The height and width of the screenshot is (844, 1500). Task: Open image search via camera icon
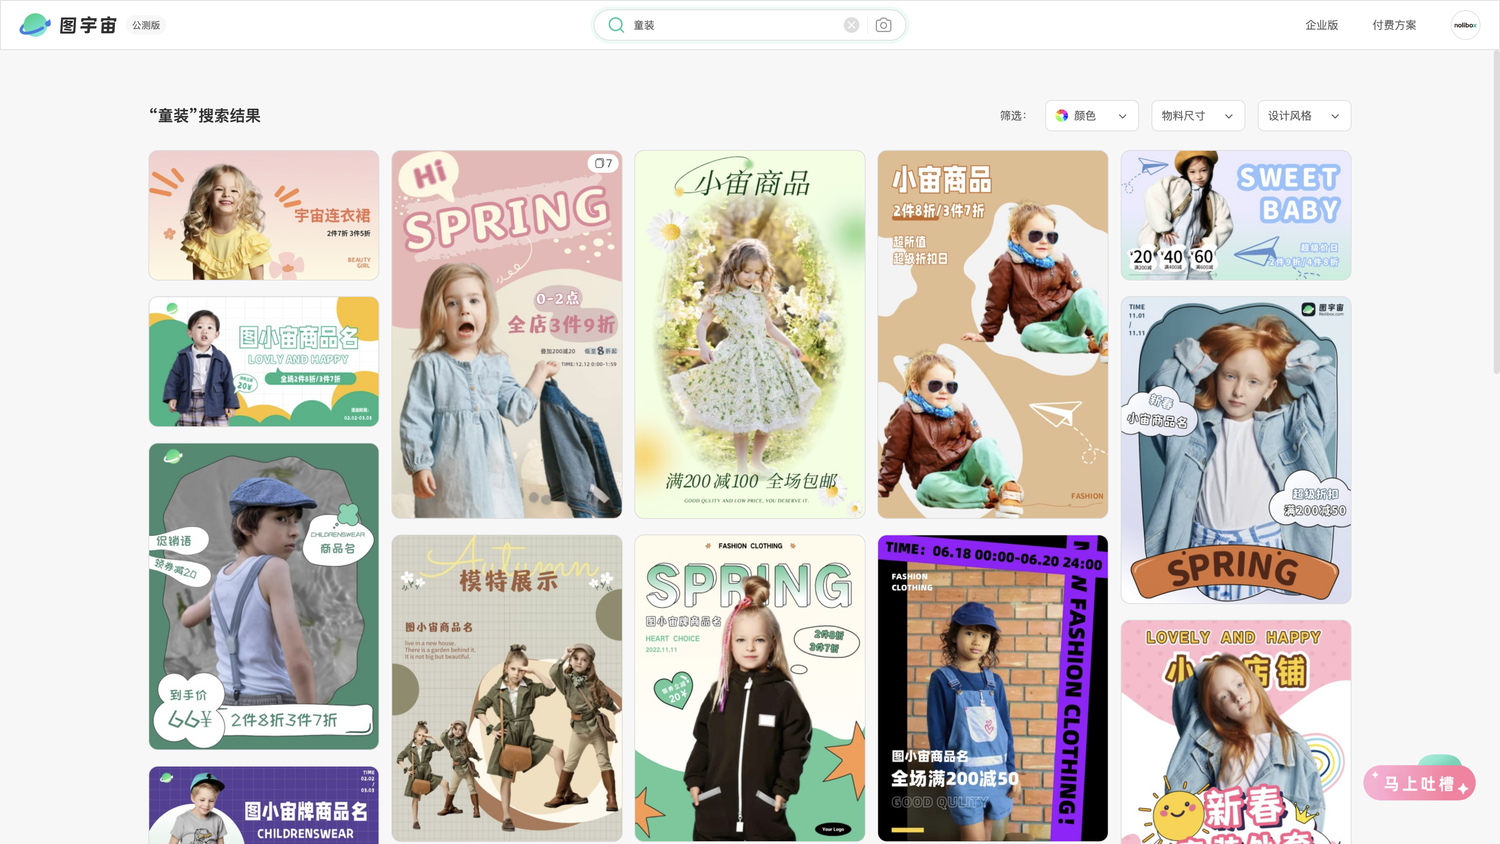click(x=883, y=25)
